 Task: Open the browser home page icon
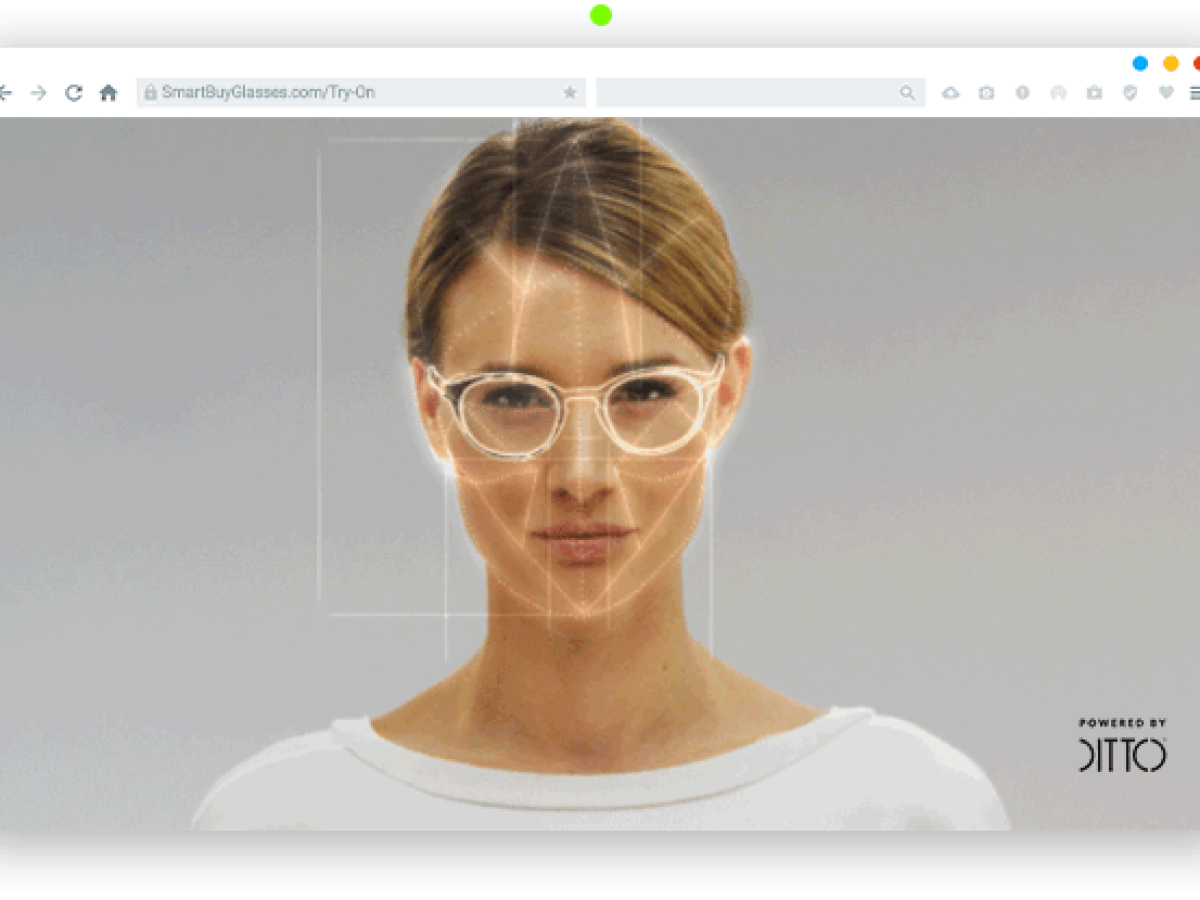[108, 93]
